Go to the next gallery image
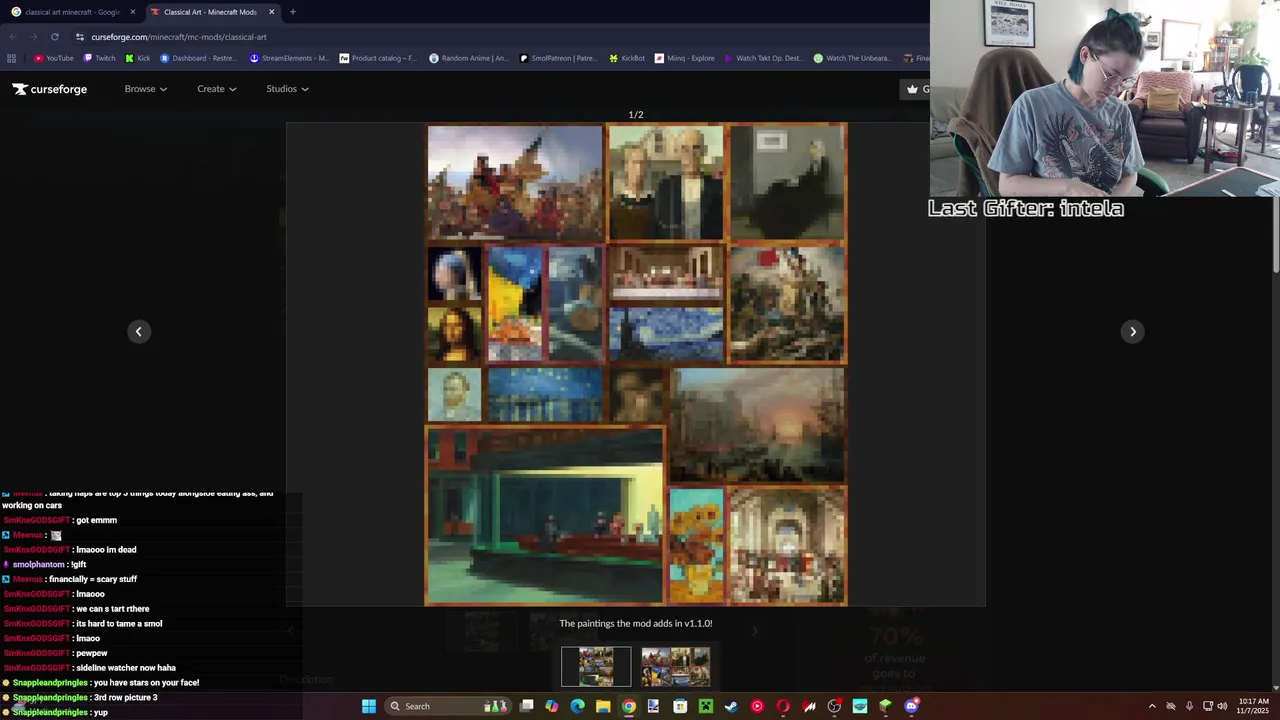The height and width of the screenshot is (720, 1280). pyautogui.click(x=1132, y=331)
